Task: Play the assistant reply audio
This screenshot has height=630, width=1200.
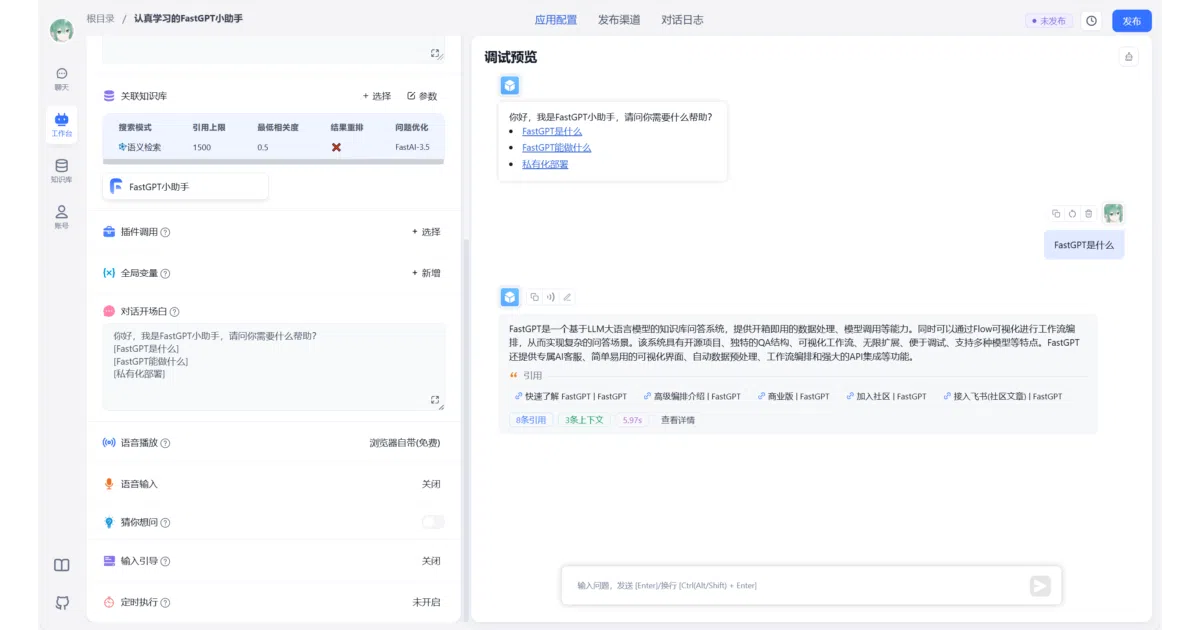Action: (551, 297)
